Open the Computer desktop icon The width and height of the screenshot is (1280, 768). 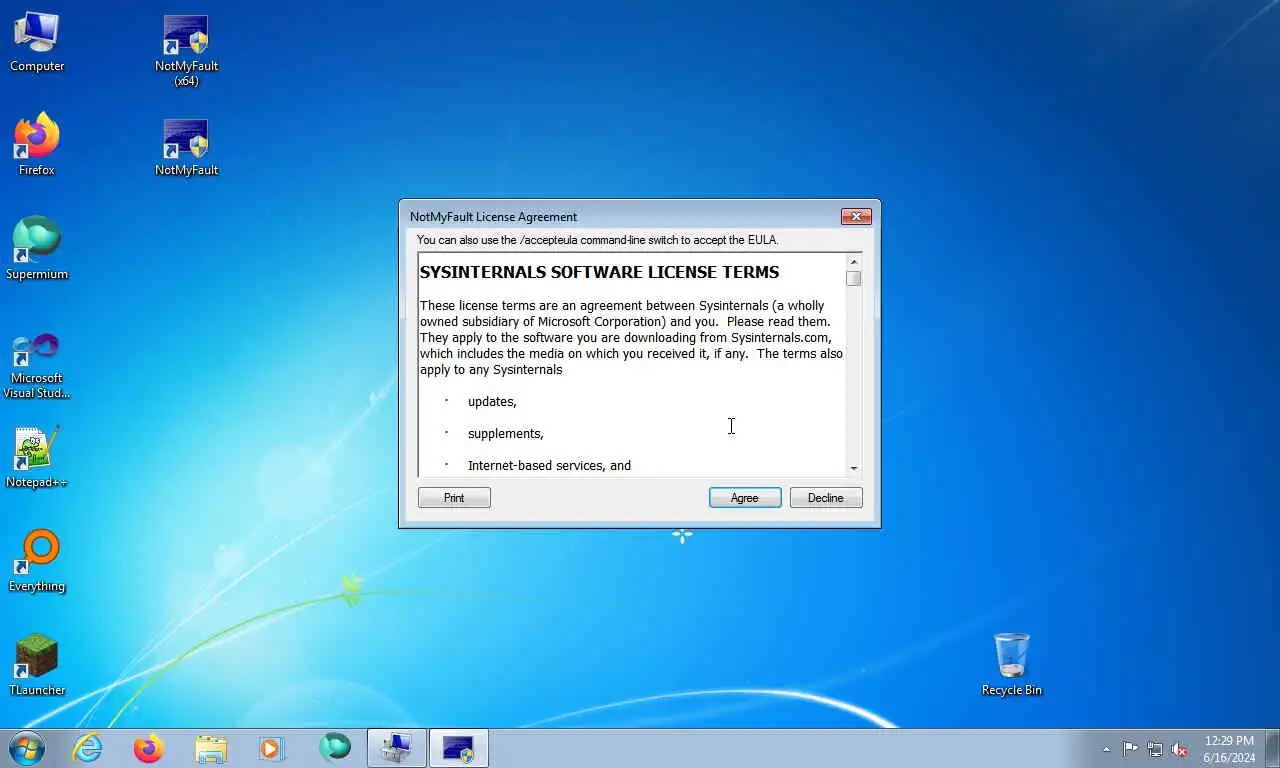37,43
